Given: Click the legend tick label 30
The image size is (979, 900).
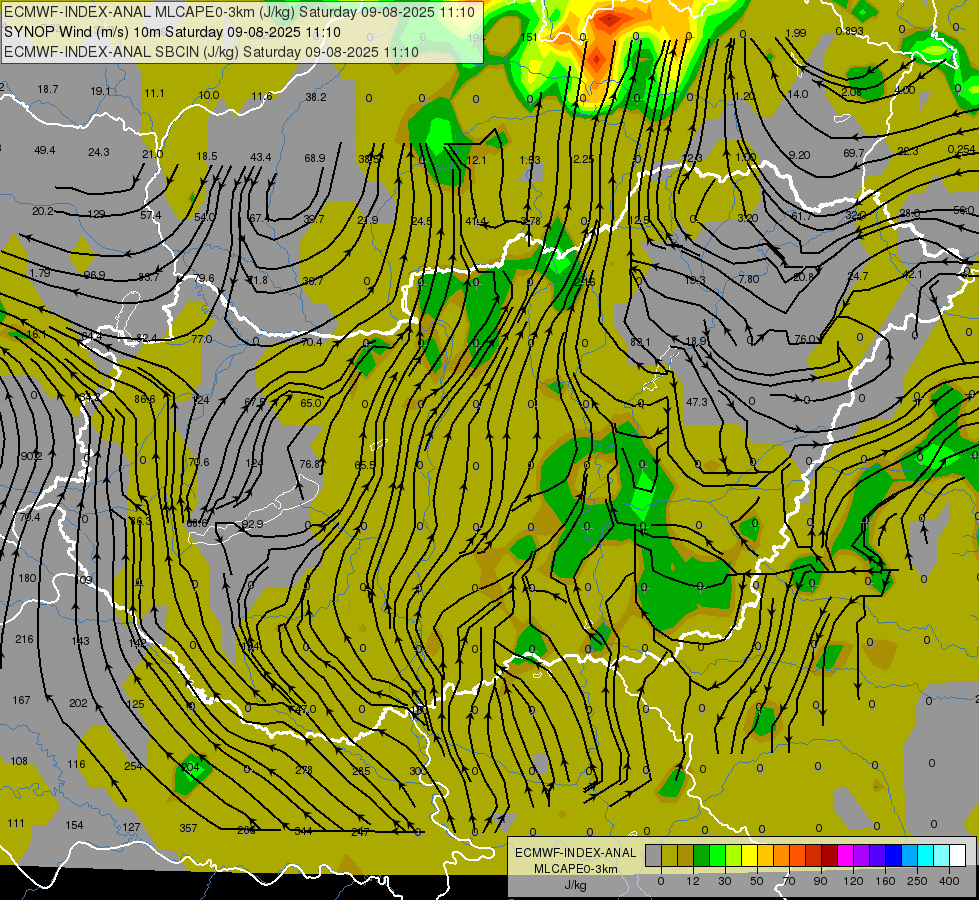Looking at the screenshot, I should (x=724, y=881).
